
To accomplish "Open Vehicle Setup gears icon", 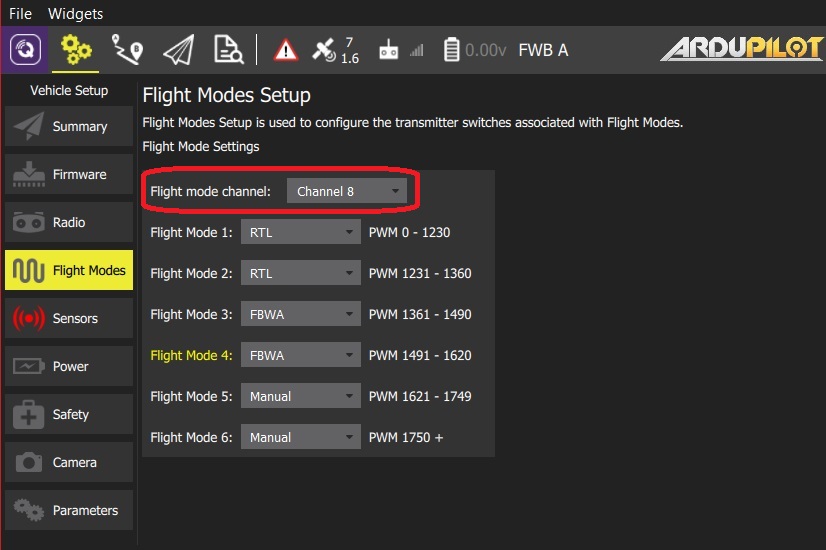I will [76, 50].
